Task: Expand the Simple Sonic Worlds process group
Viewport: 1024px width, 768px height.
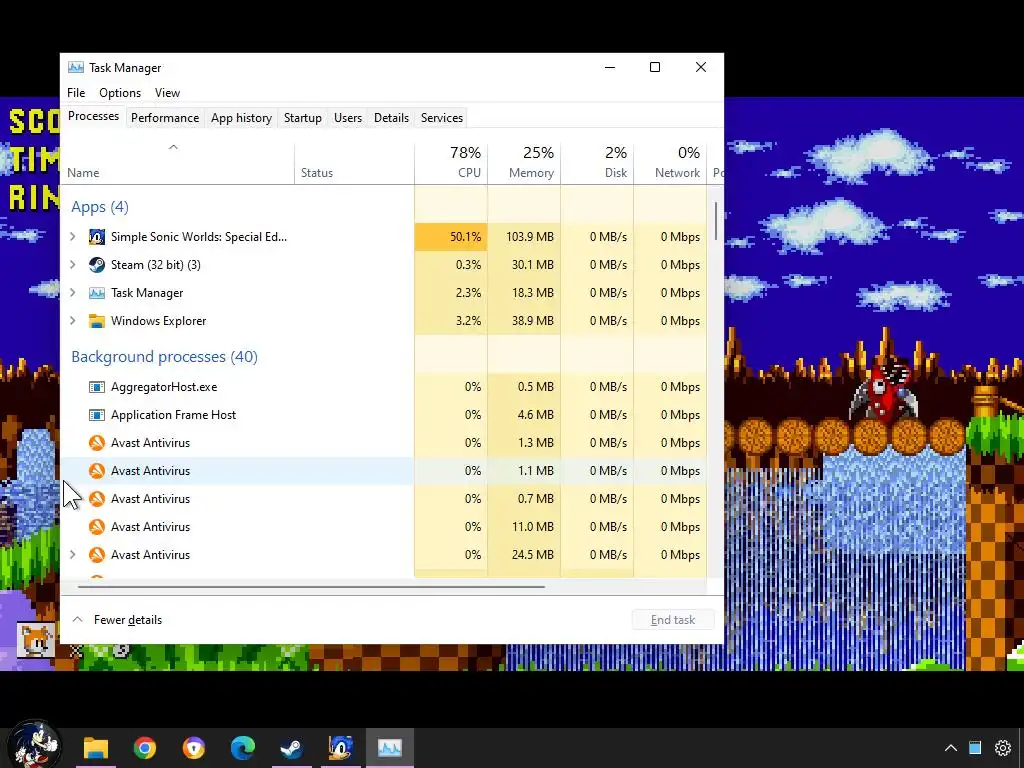Action: 72,236
